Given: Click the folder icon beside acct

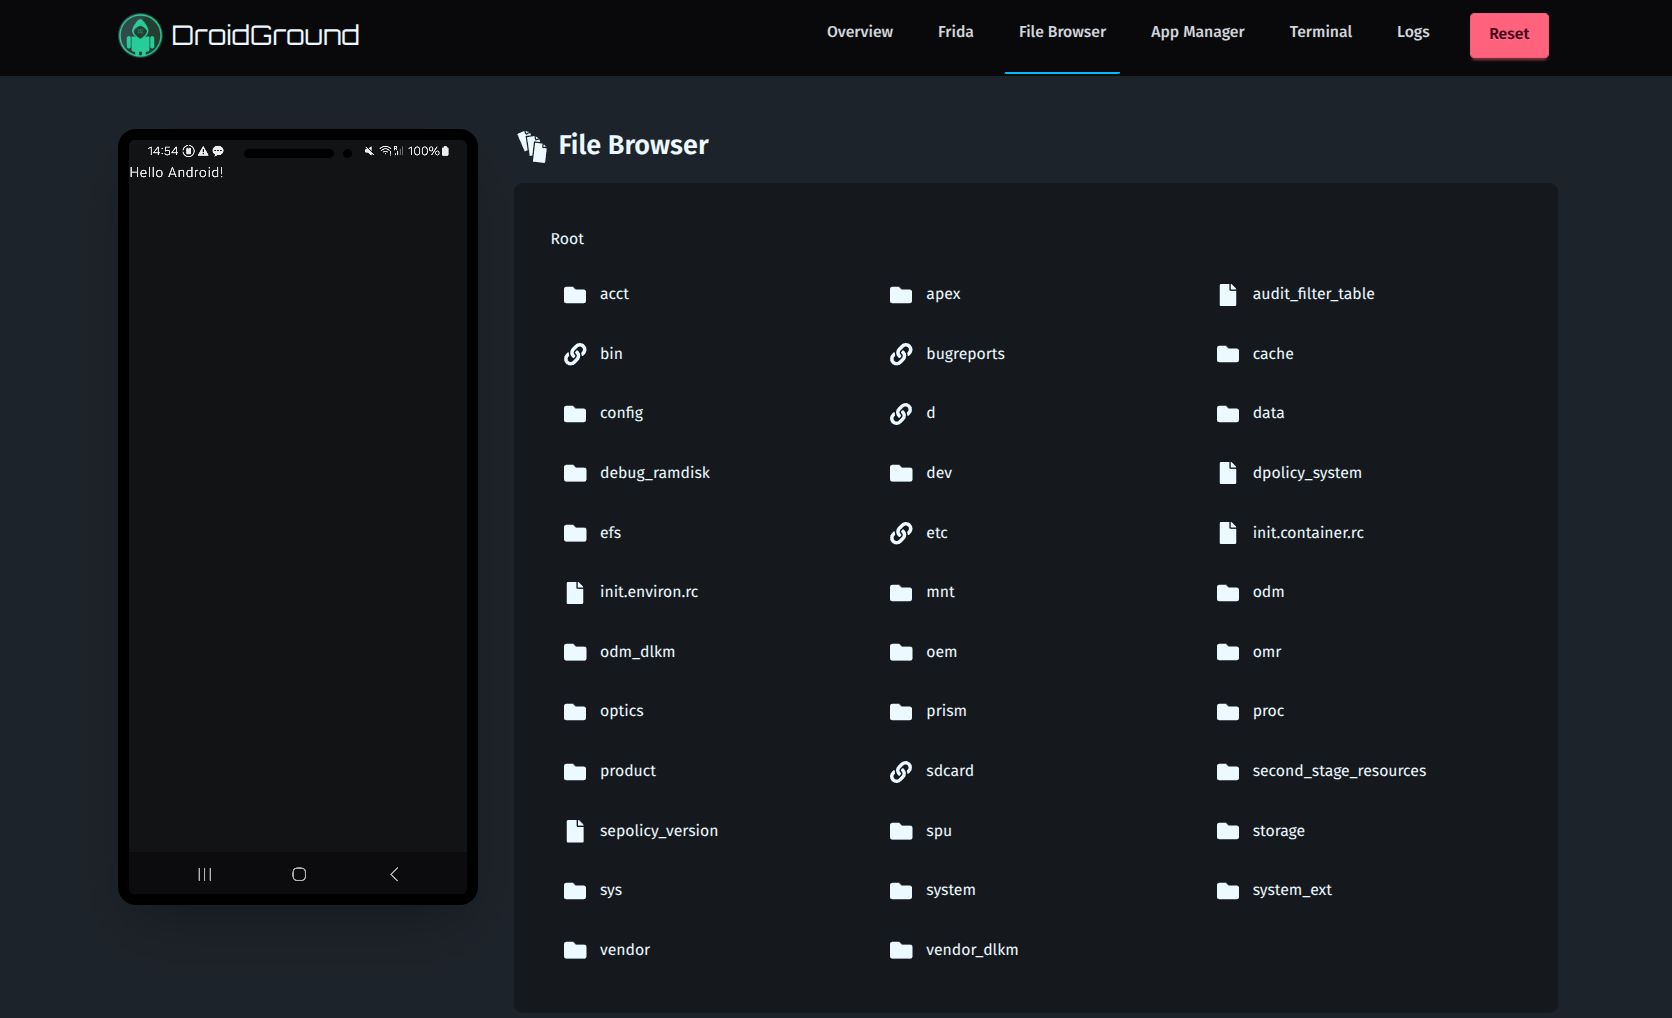Looking at the screenshot, I should [x=575, y=294].
